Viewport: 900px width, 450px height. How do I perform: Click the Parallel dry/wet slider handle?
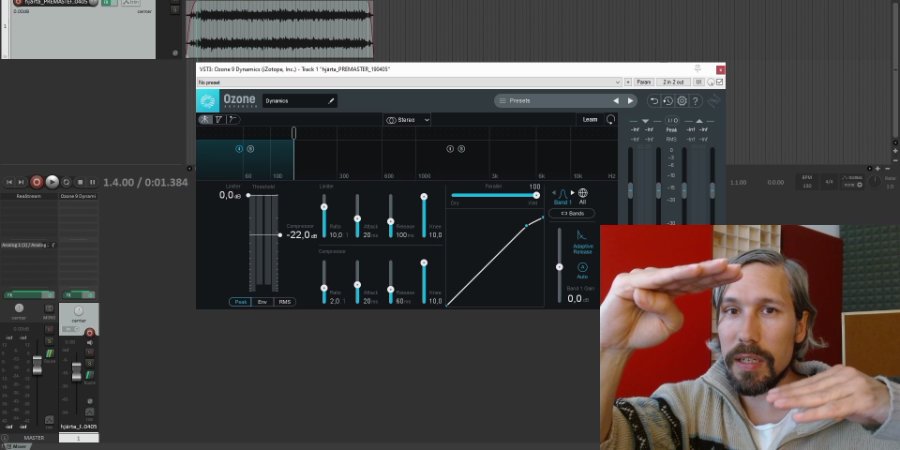point(536,195)
